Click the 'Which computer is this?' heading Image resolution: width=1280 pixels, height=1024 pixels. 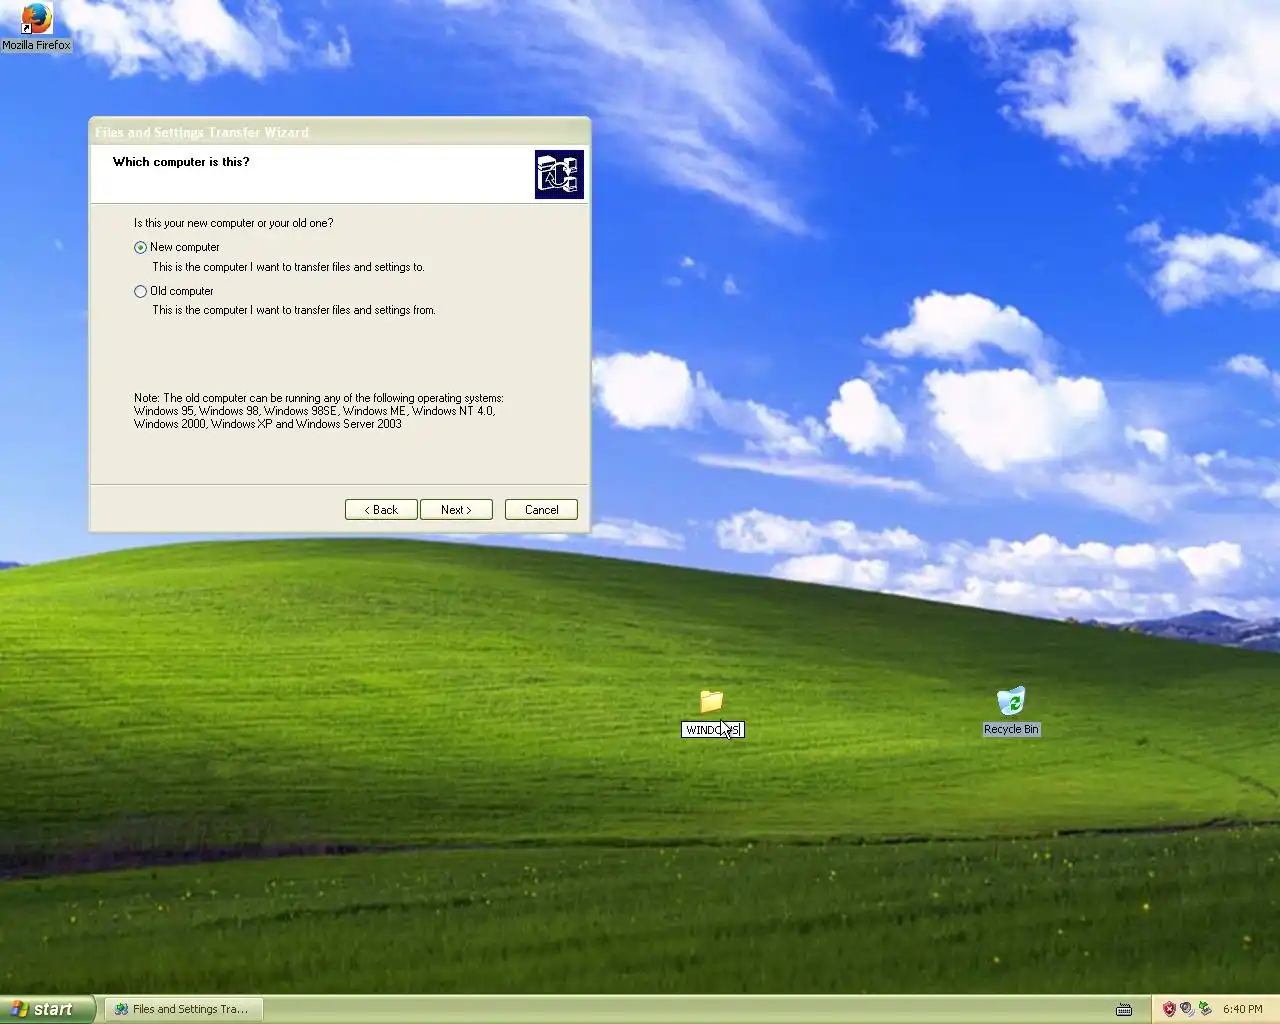pos(181,162)
